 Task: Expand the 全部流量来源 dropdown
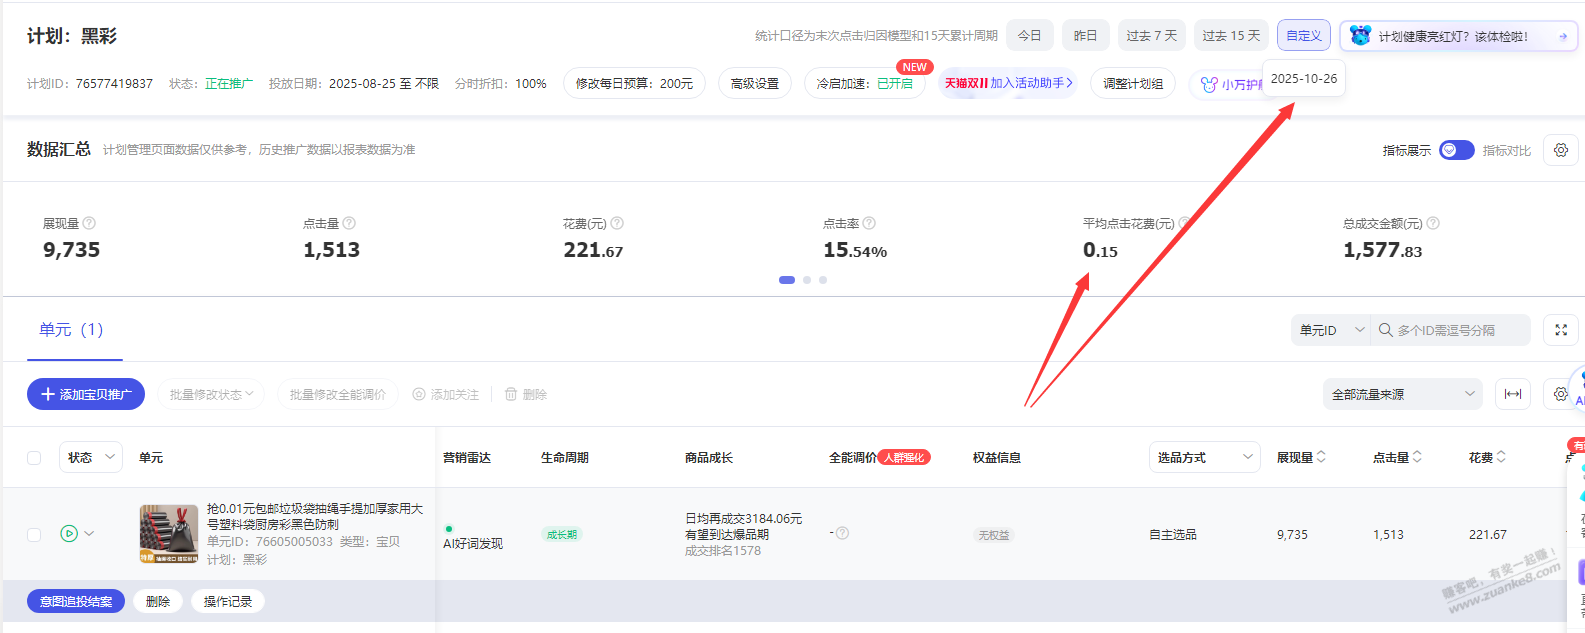point(1402,394)
